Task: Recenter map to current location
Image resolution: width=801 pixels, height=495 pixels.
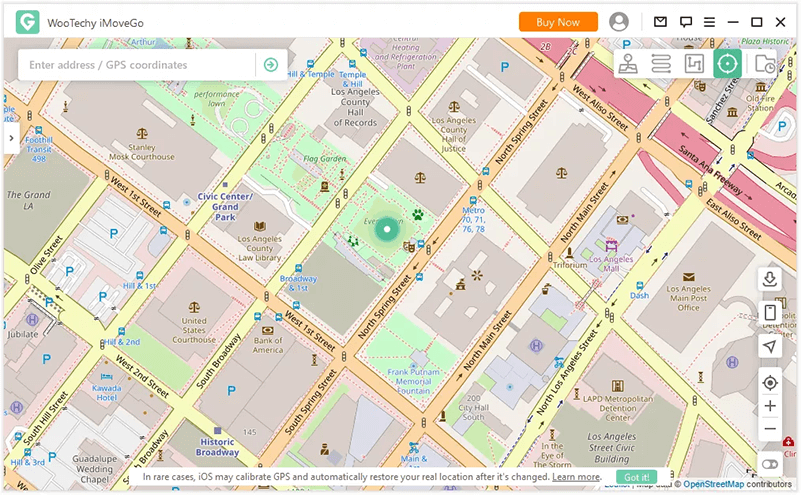Action: pos(769,382)
